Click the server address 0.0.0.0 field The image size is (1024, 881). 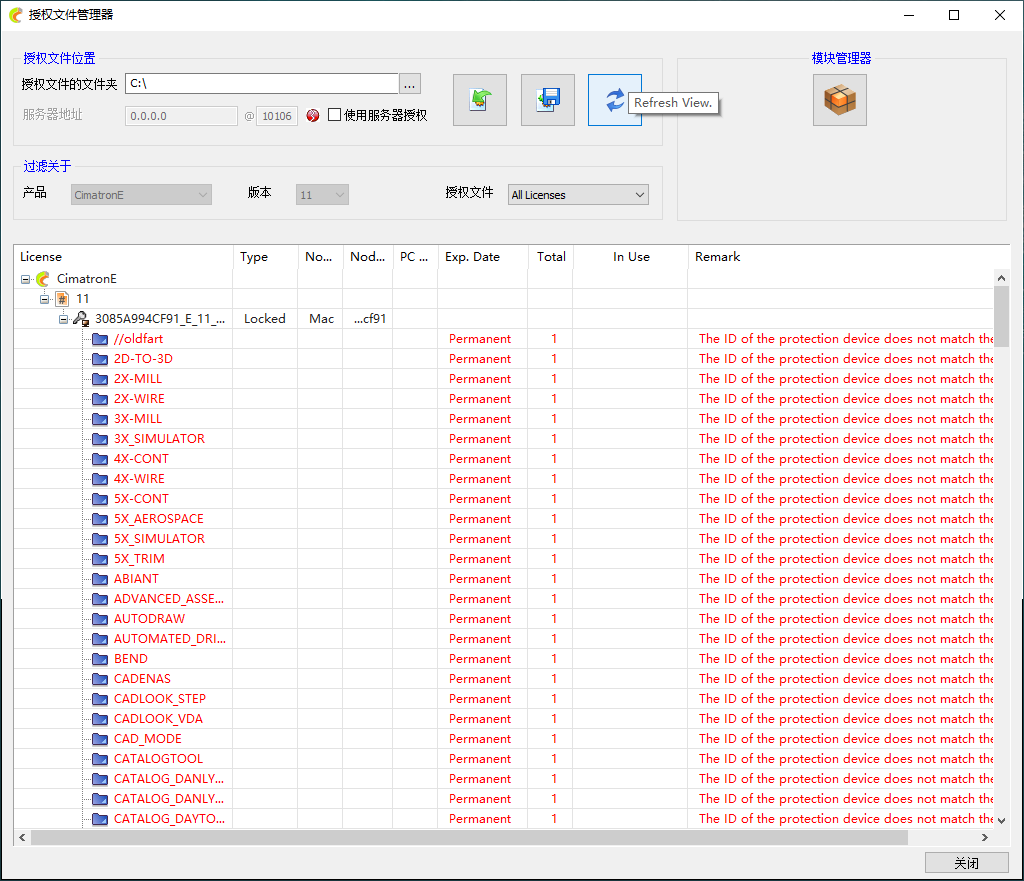tap(181, 116)
